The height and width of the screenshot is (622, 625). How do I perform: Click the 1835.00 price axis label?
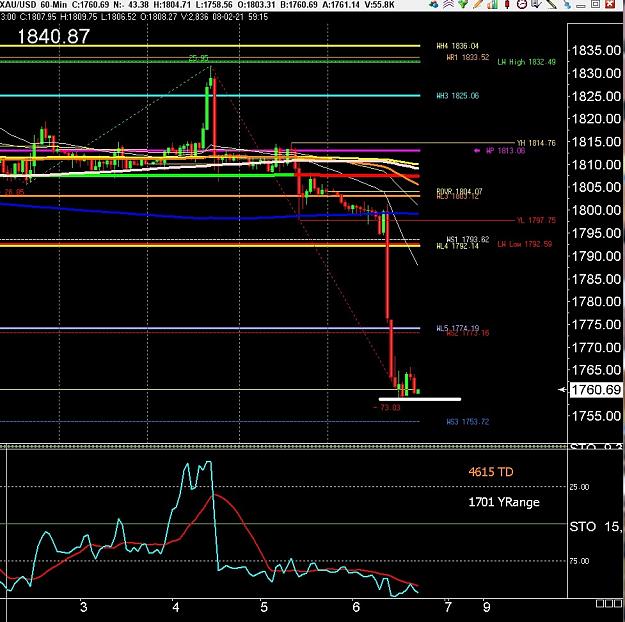coord(596,51)
